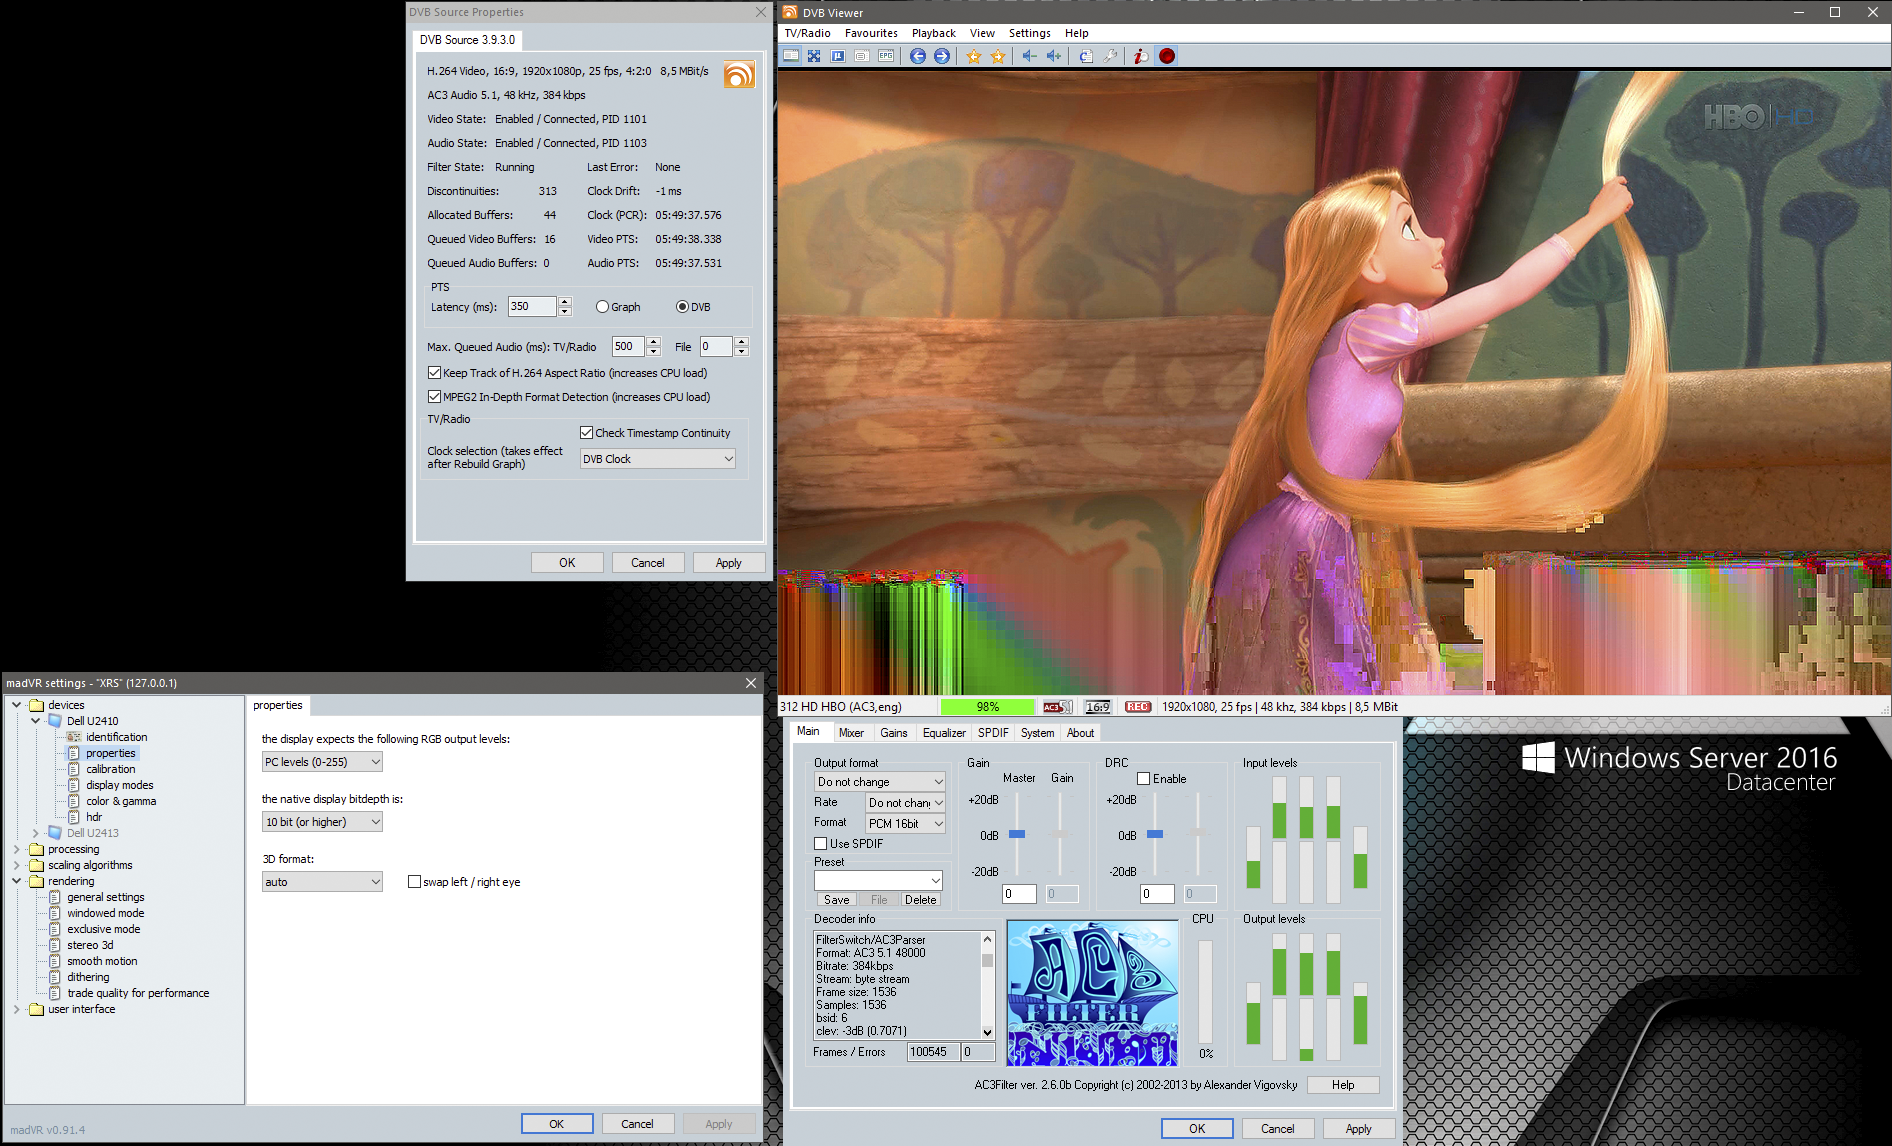Switch to the SPDIF tab
The height and width of the screenshot is (1146, 1892).
993,733
